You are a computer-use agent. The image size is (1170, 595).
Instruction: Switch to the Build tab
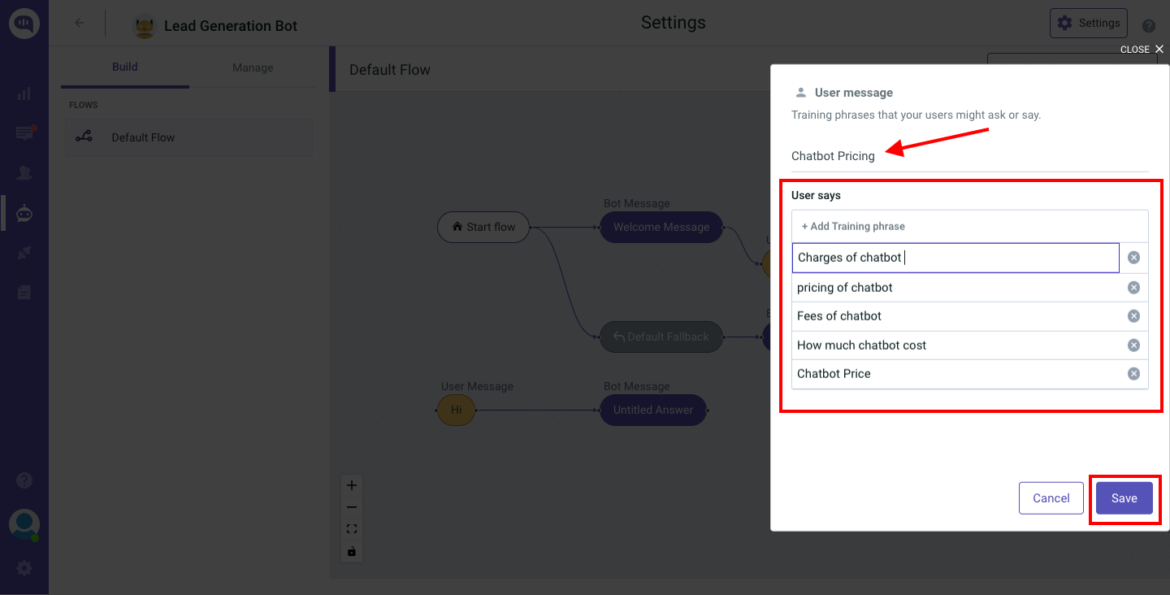[124, 67]
